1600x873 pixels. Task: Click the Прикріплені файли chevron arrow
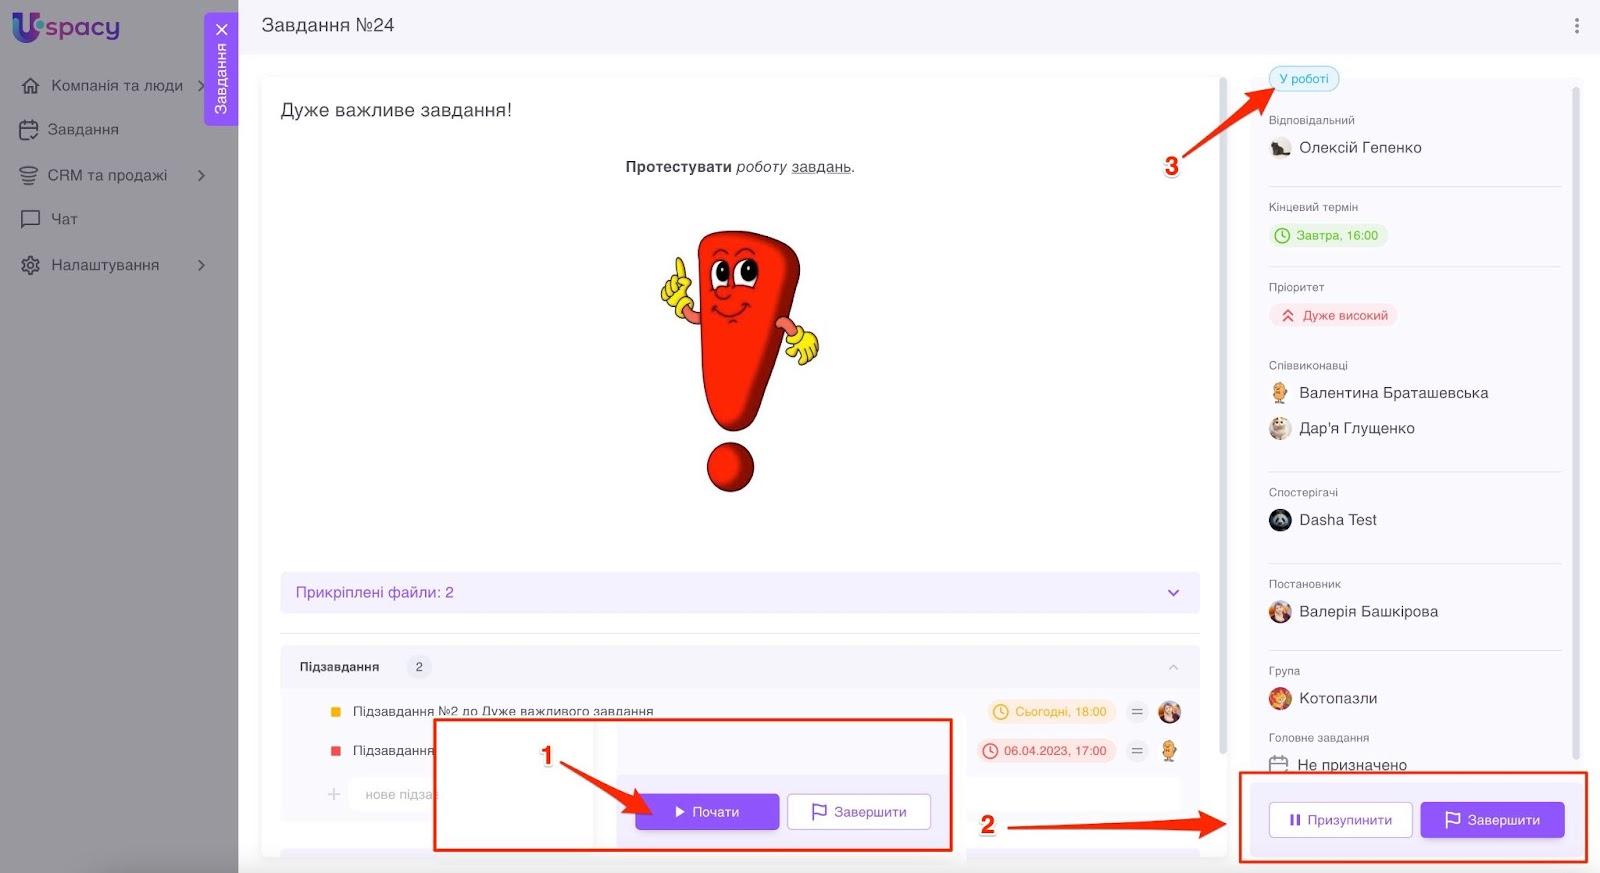pos(1173,593)
